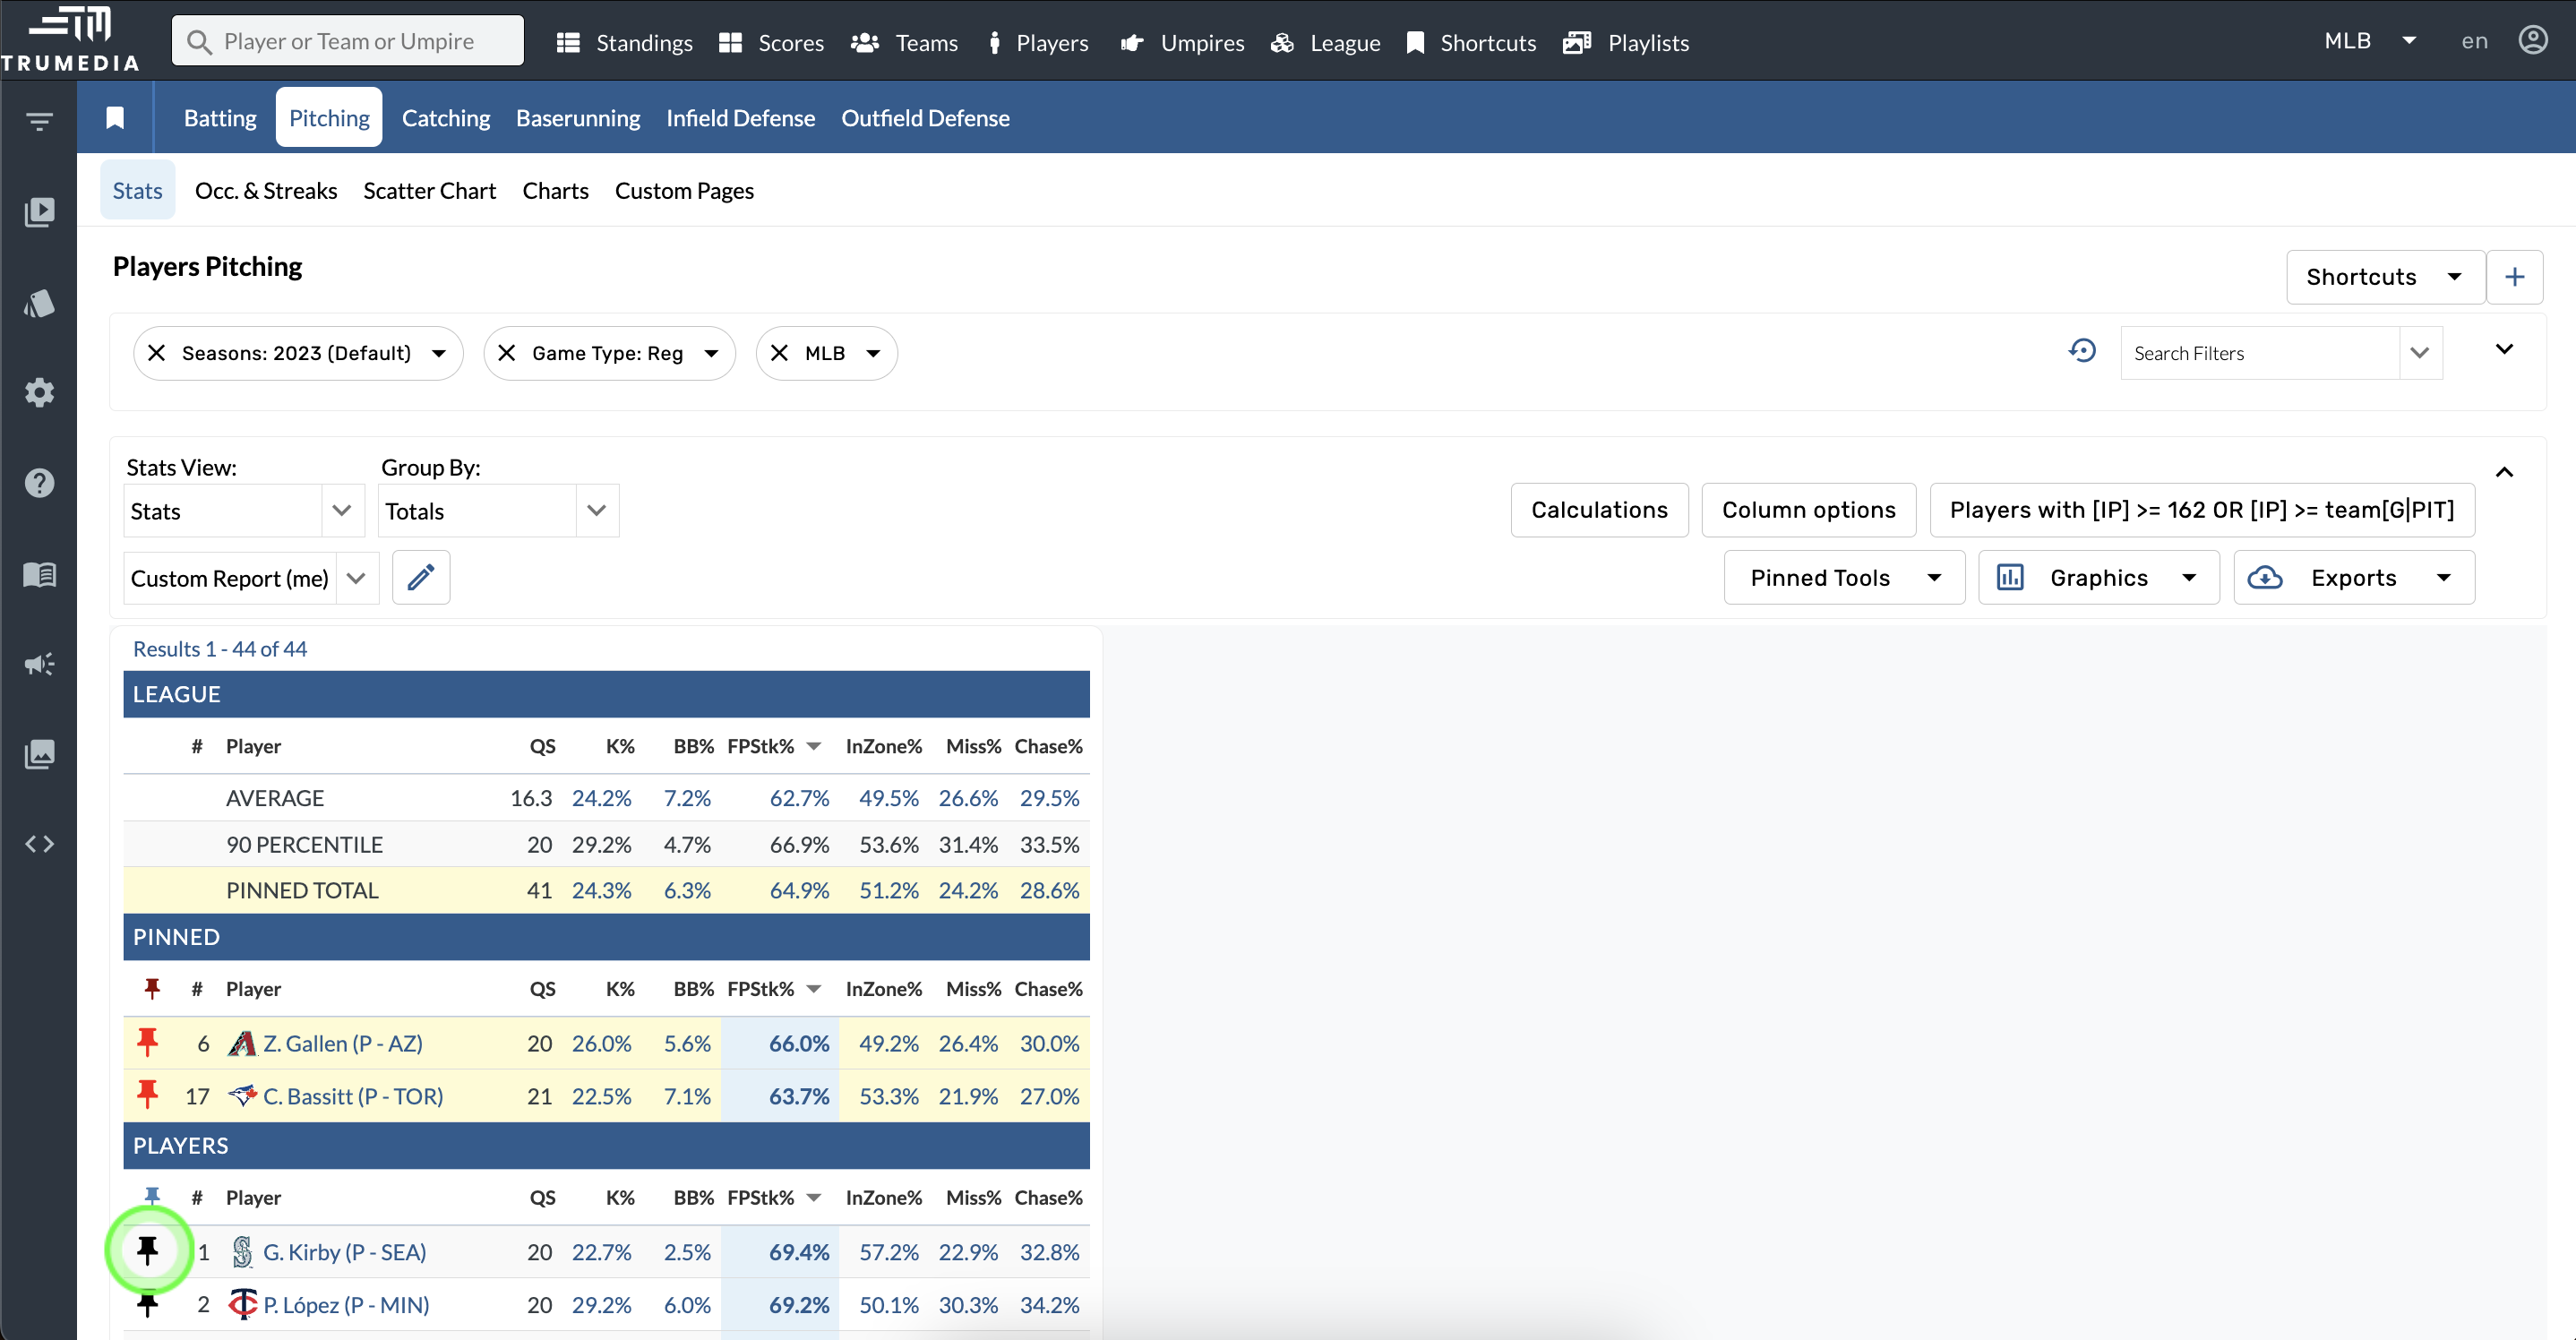Open the Exports dropdown menu
Viewport: 2576px width, 1340px height.
(x=2353, y=577)
